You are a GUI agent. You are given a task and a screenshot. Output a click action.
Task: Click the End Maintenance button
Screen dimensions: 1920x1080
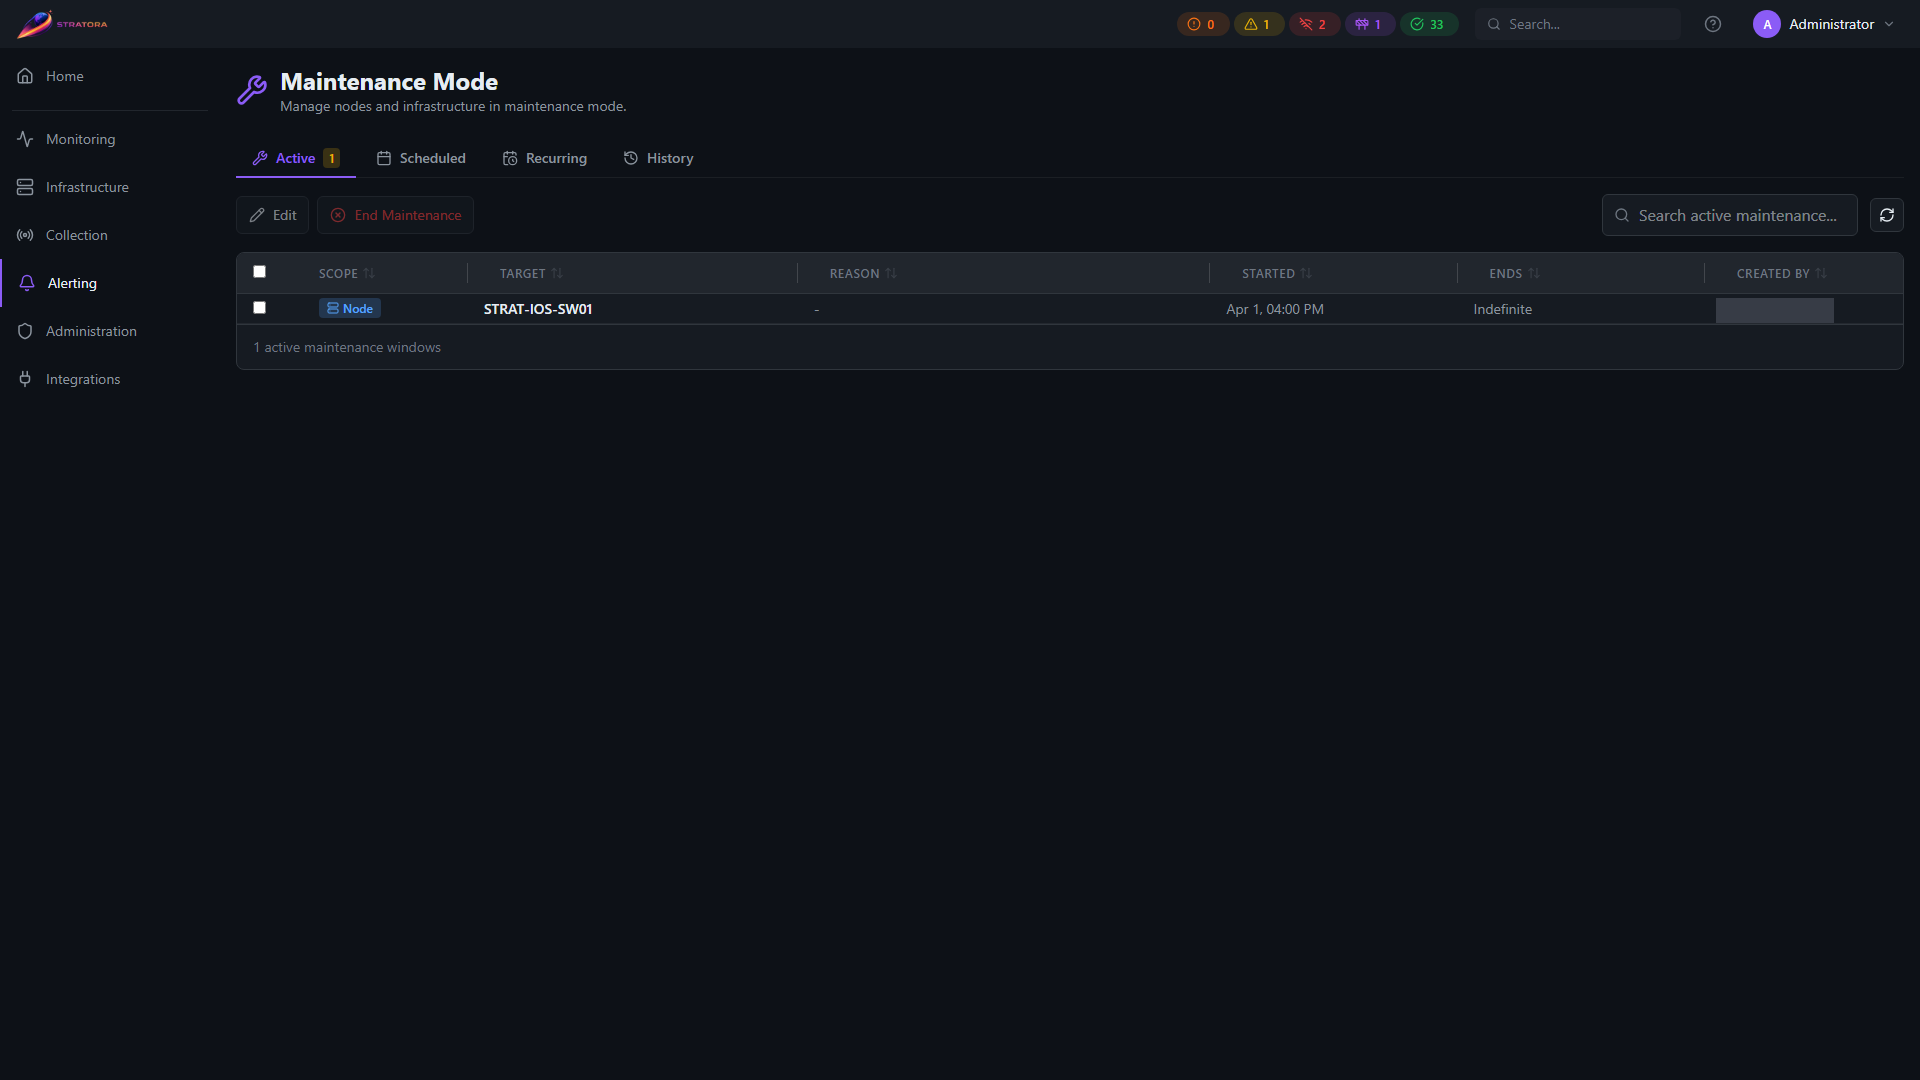(x=395, y=215)
